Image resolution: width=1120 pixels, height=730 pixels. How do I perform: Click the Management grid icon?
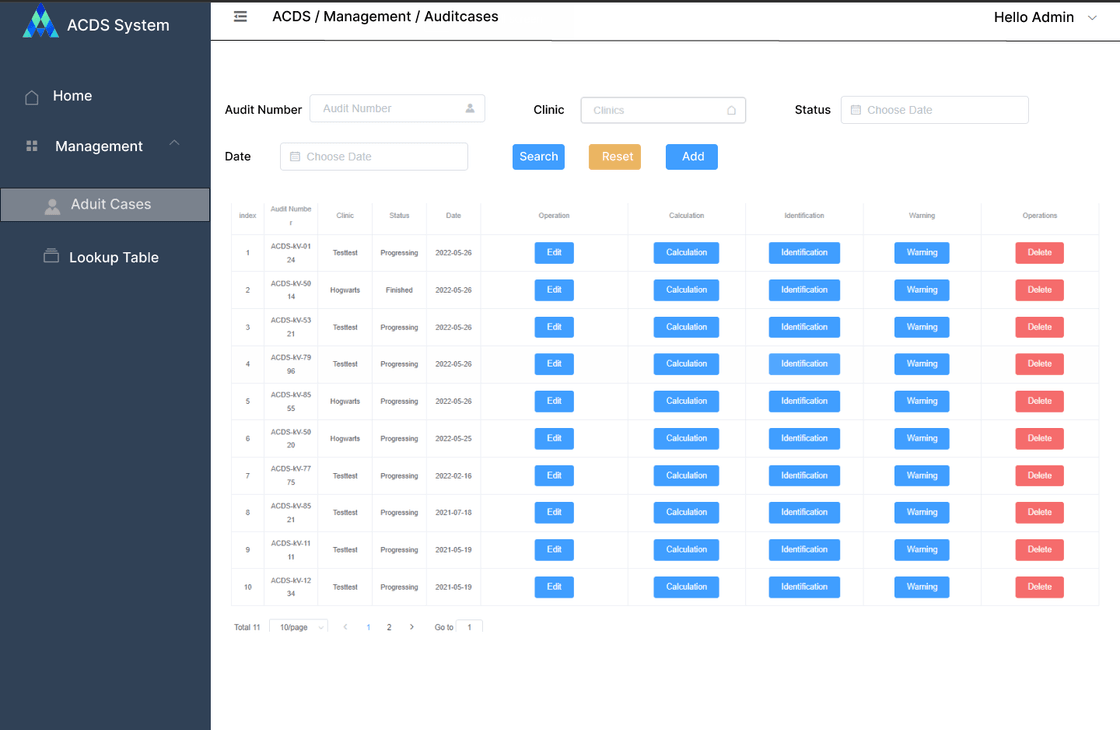pos(32,146)
